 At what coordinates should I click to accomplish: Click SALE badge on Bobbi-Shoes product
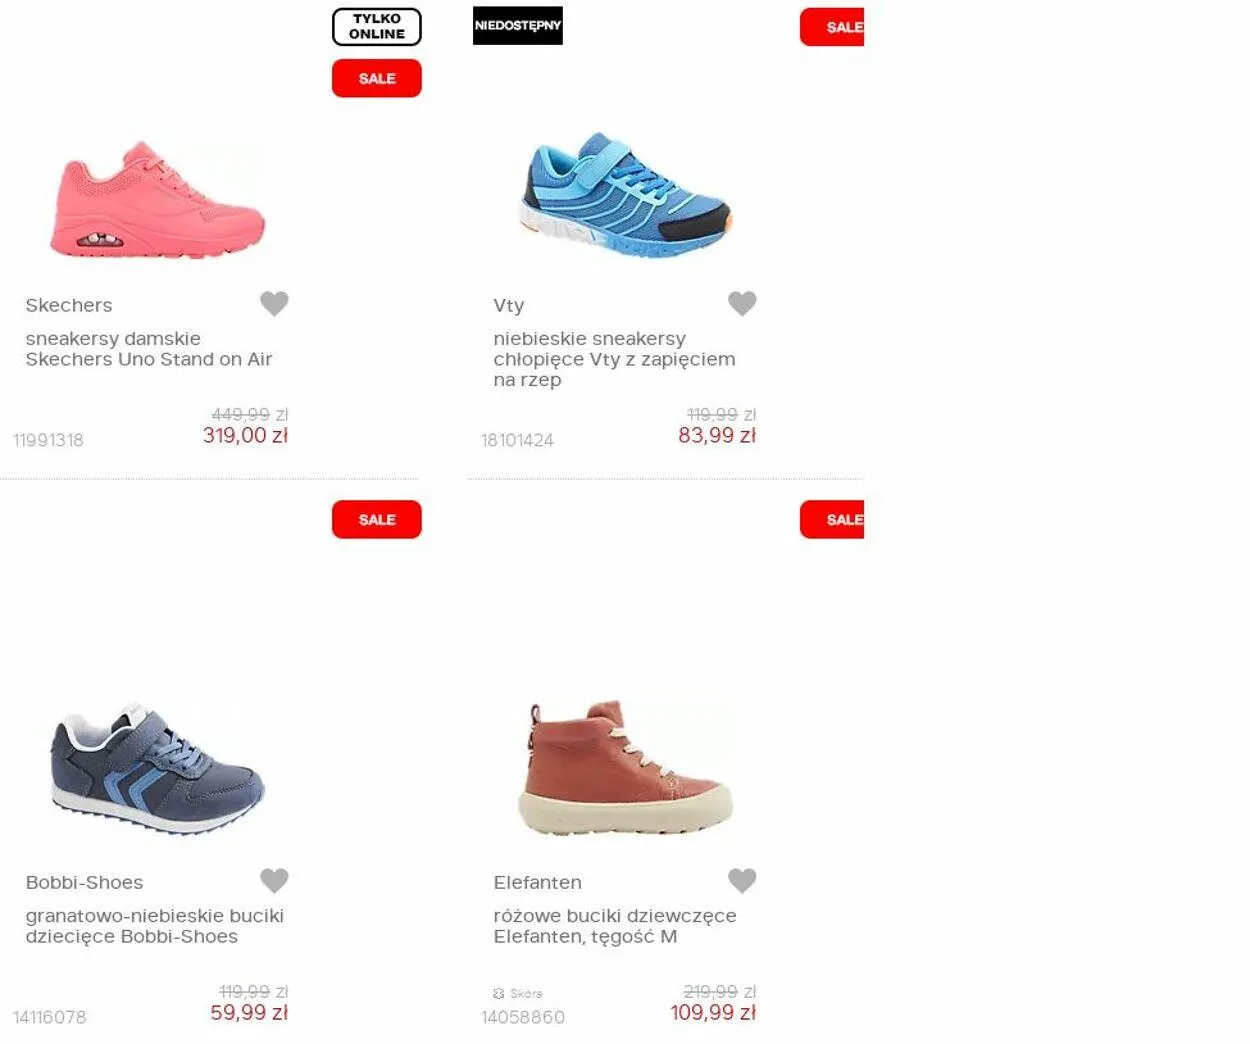[377, 520]
